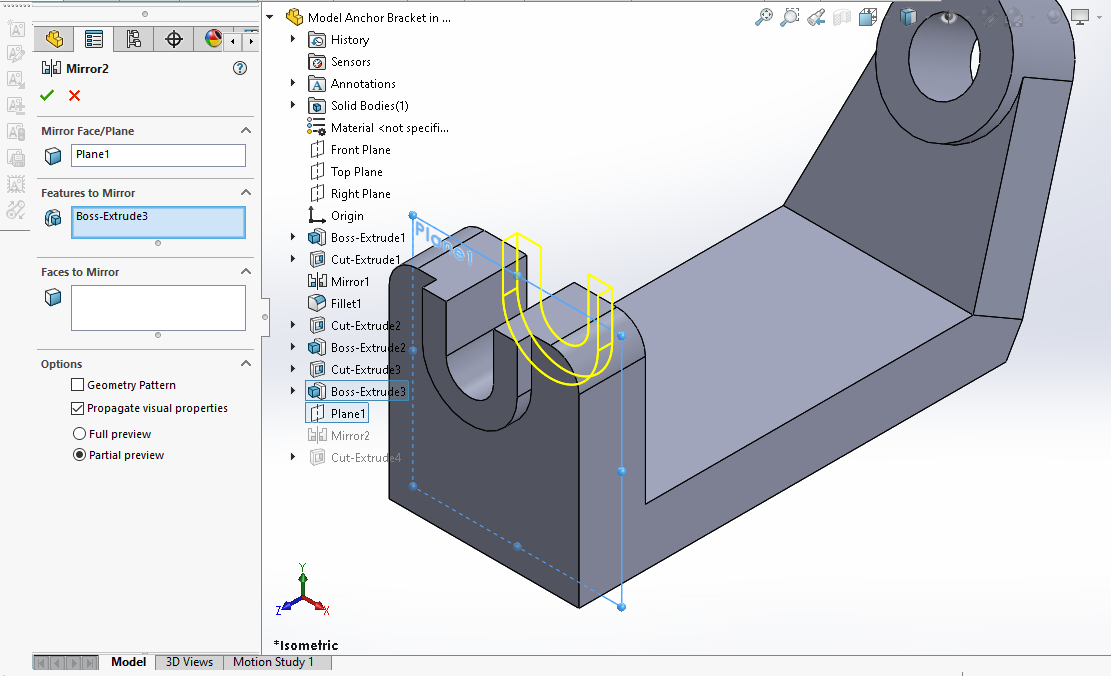Click the Previous View icon
This screenshot has height=676, width=1111.
pyautogui.click(x=816, y=17)
